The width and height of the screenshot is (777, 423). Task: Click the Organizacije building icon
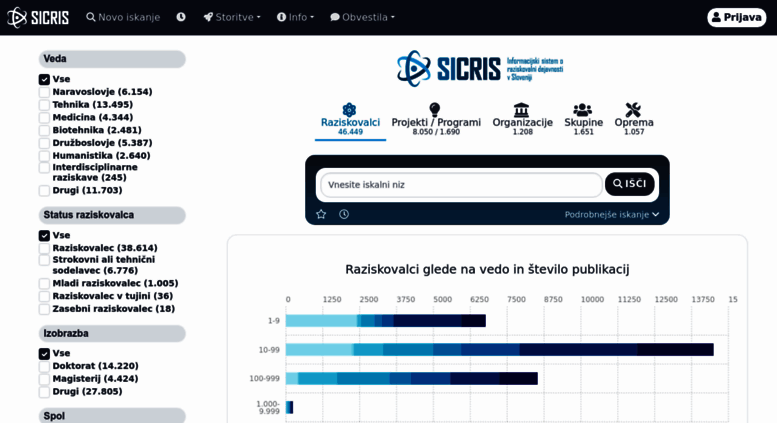pos(521,109)
